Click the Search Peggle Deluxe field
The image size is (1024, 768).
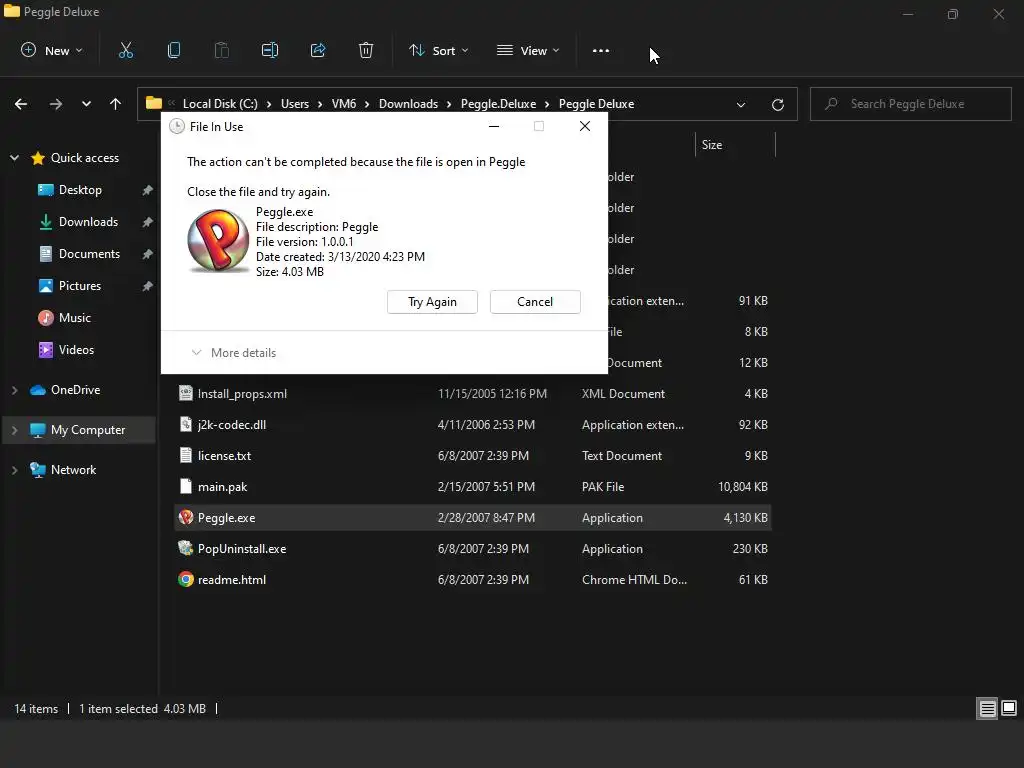tap(910, 104)
